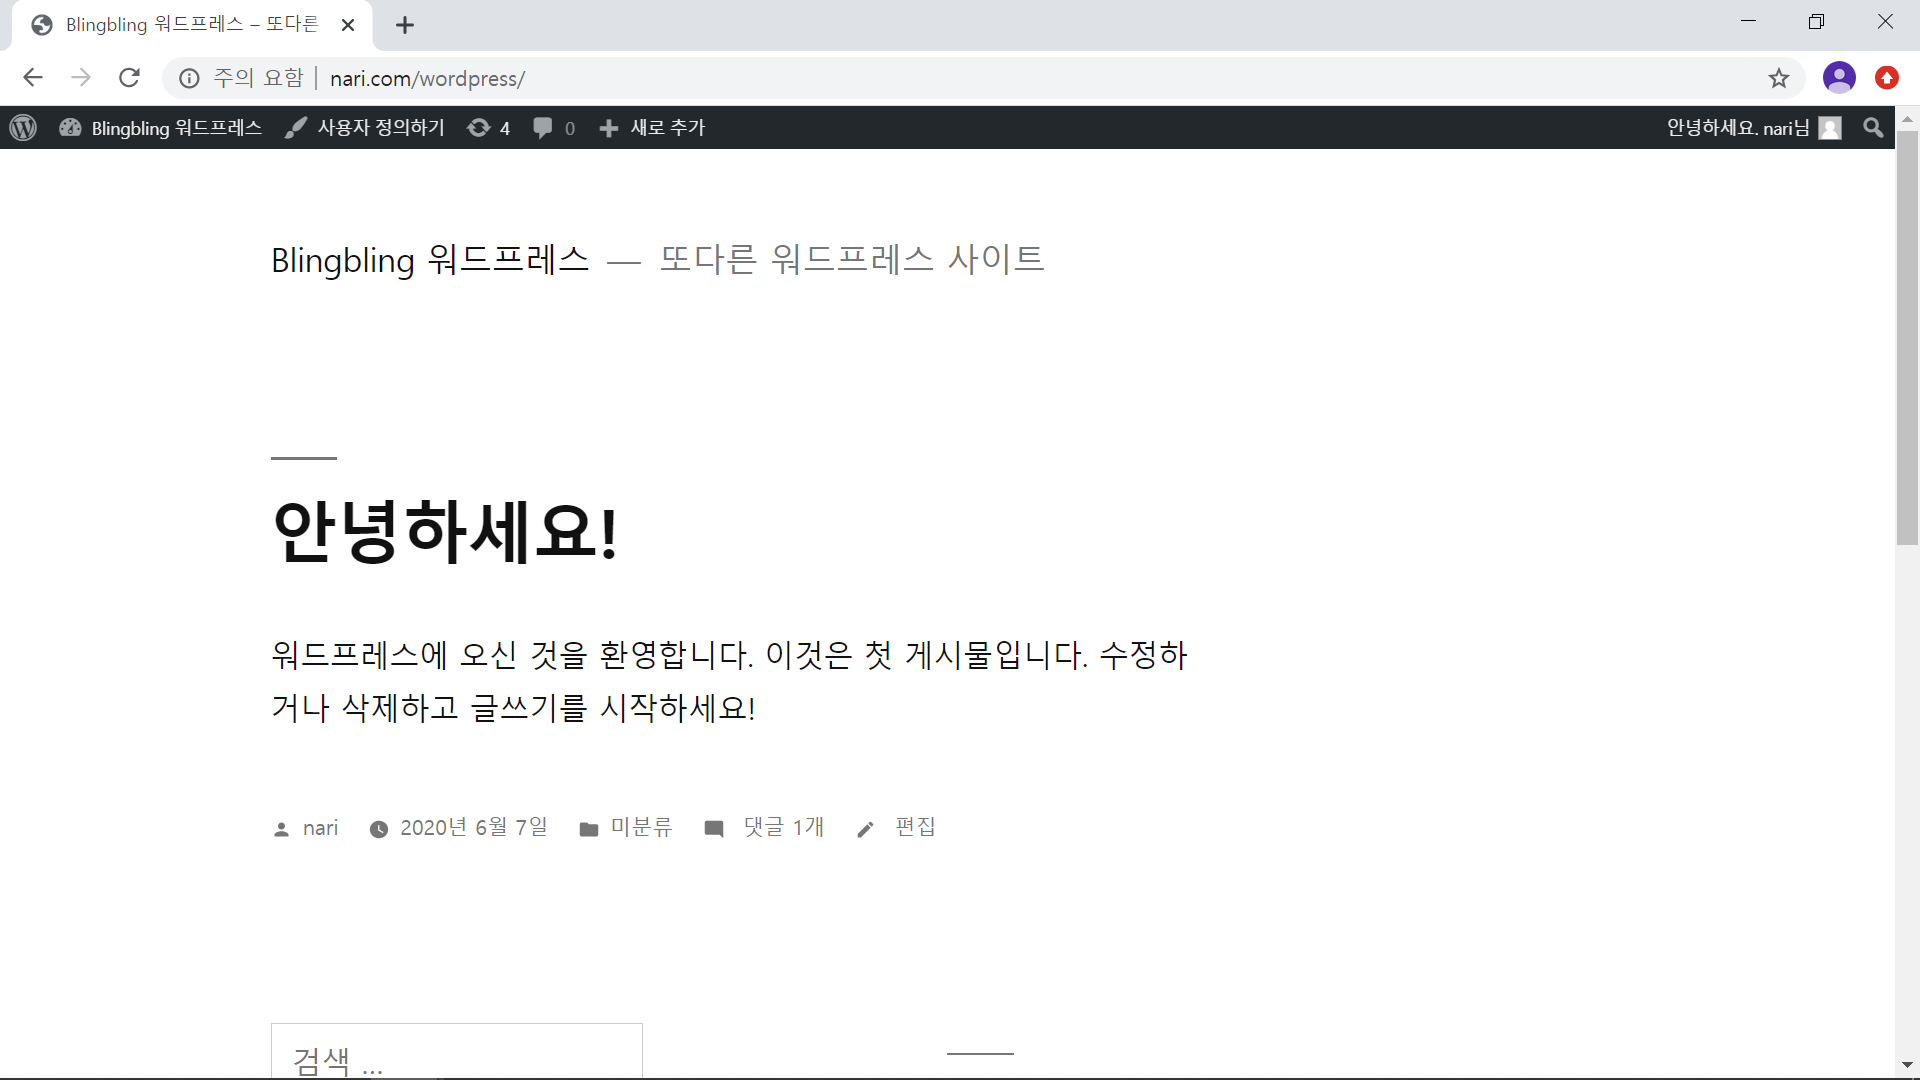Go back with the browser back arrow

(33, 78)
